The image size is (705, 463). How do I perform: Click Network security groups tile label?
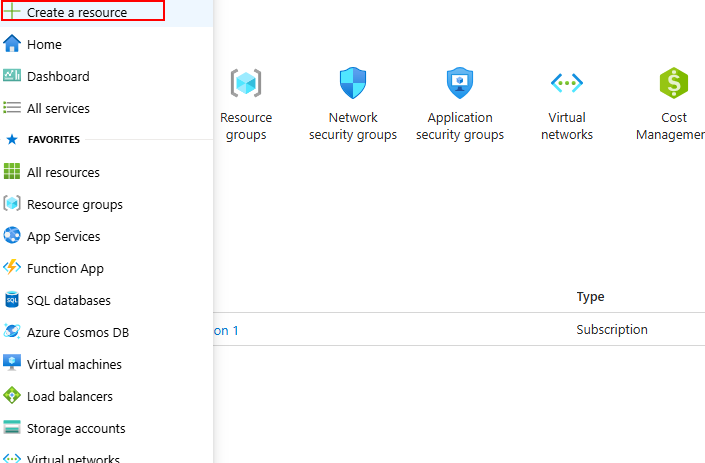point(353,126)
